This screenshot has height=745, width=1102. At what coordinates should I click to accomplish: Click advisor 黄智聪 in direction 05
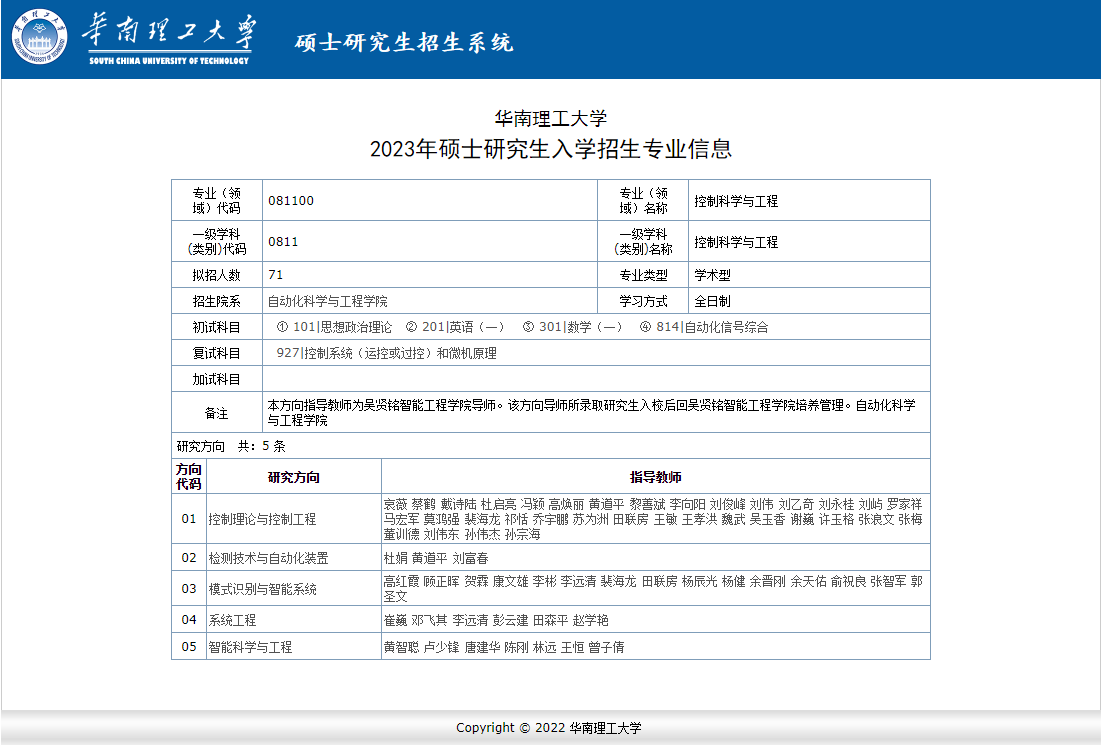(401, 647)
